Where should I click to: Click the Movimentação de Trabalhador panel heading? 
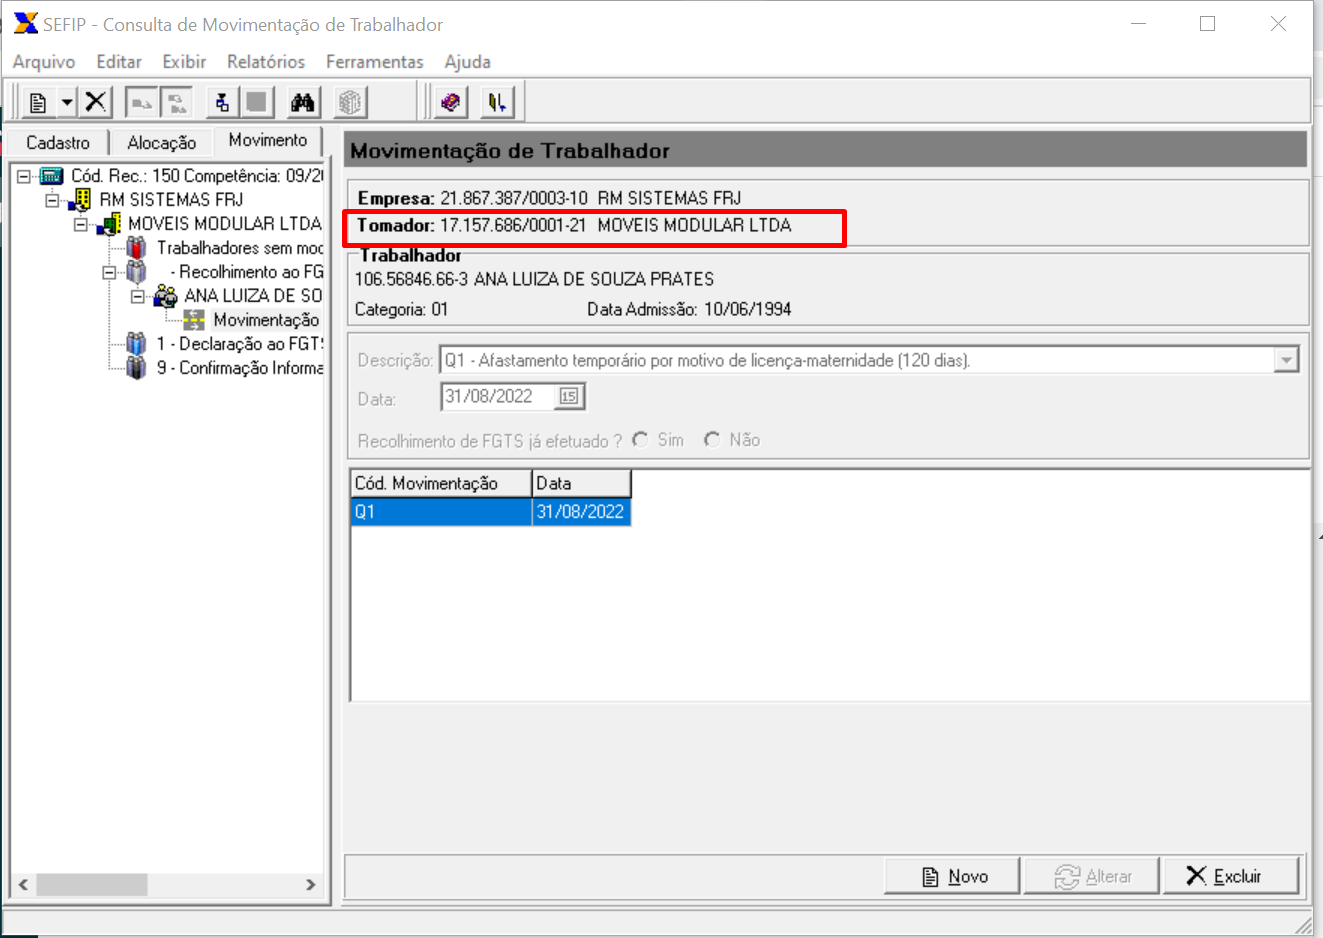coord(510,151)
